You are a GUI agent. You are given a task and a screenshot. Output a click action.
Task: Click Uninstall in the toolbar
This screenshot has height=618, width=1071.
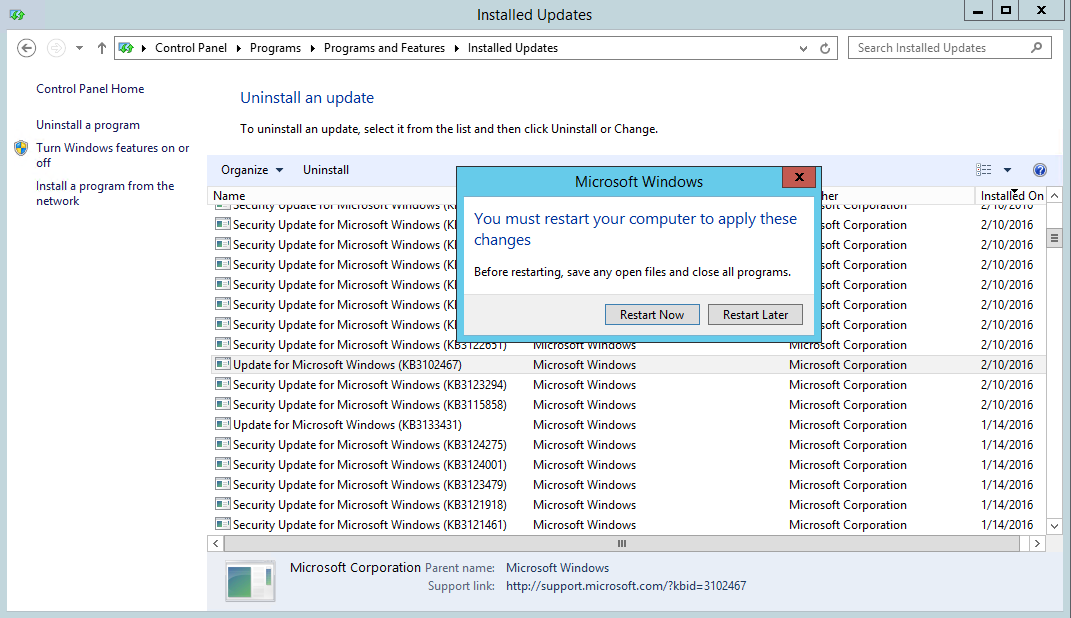(326, 170)
